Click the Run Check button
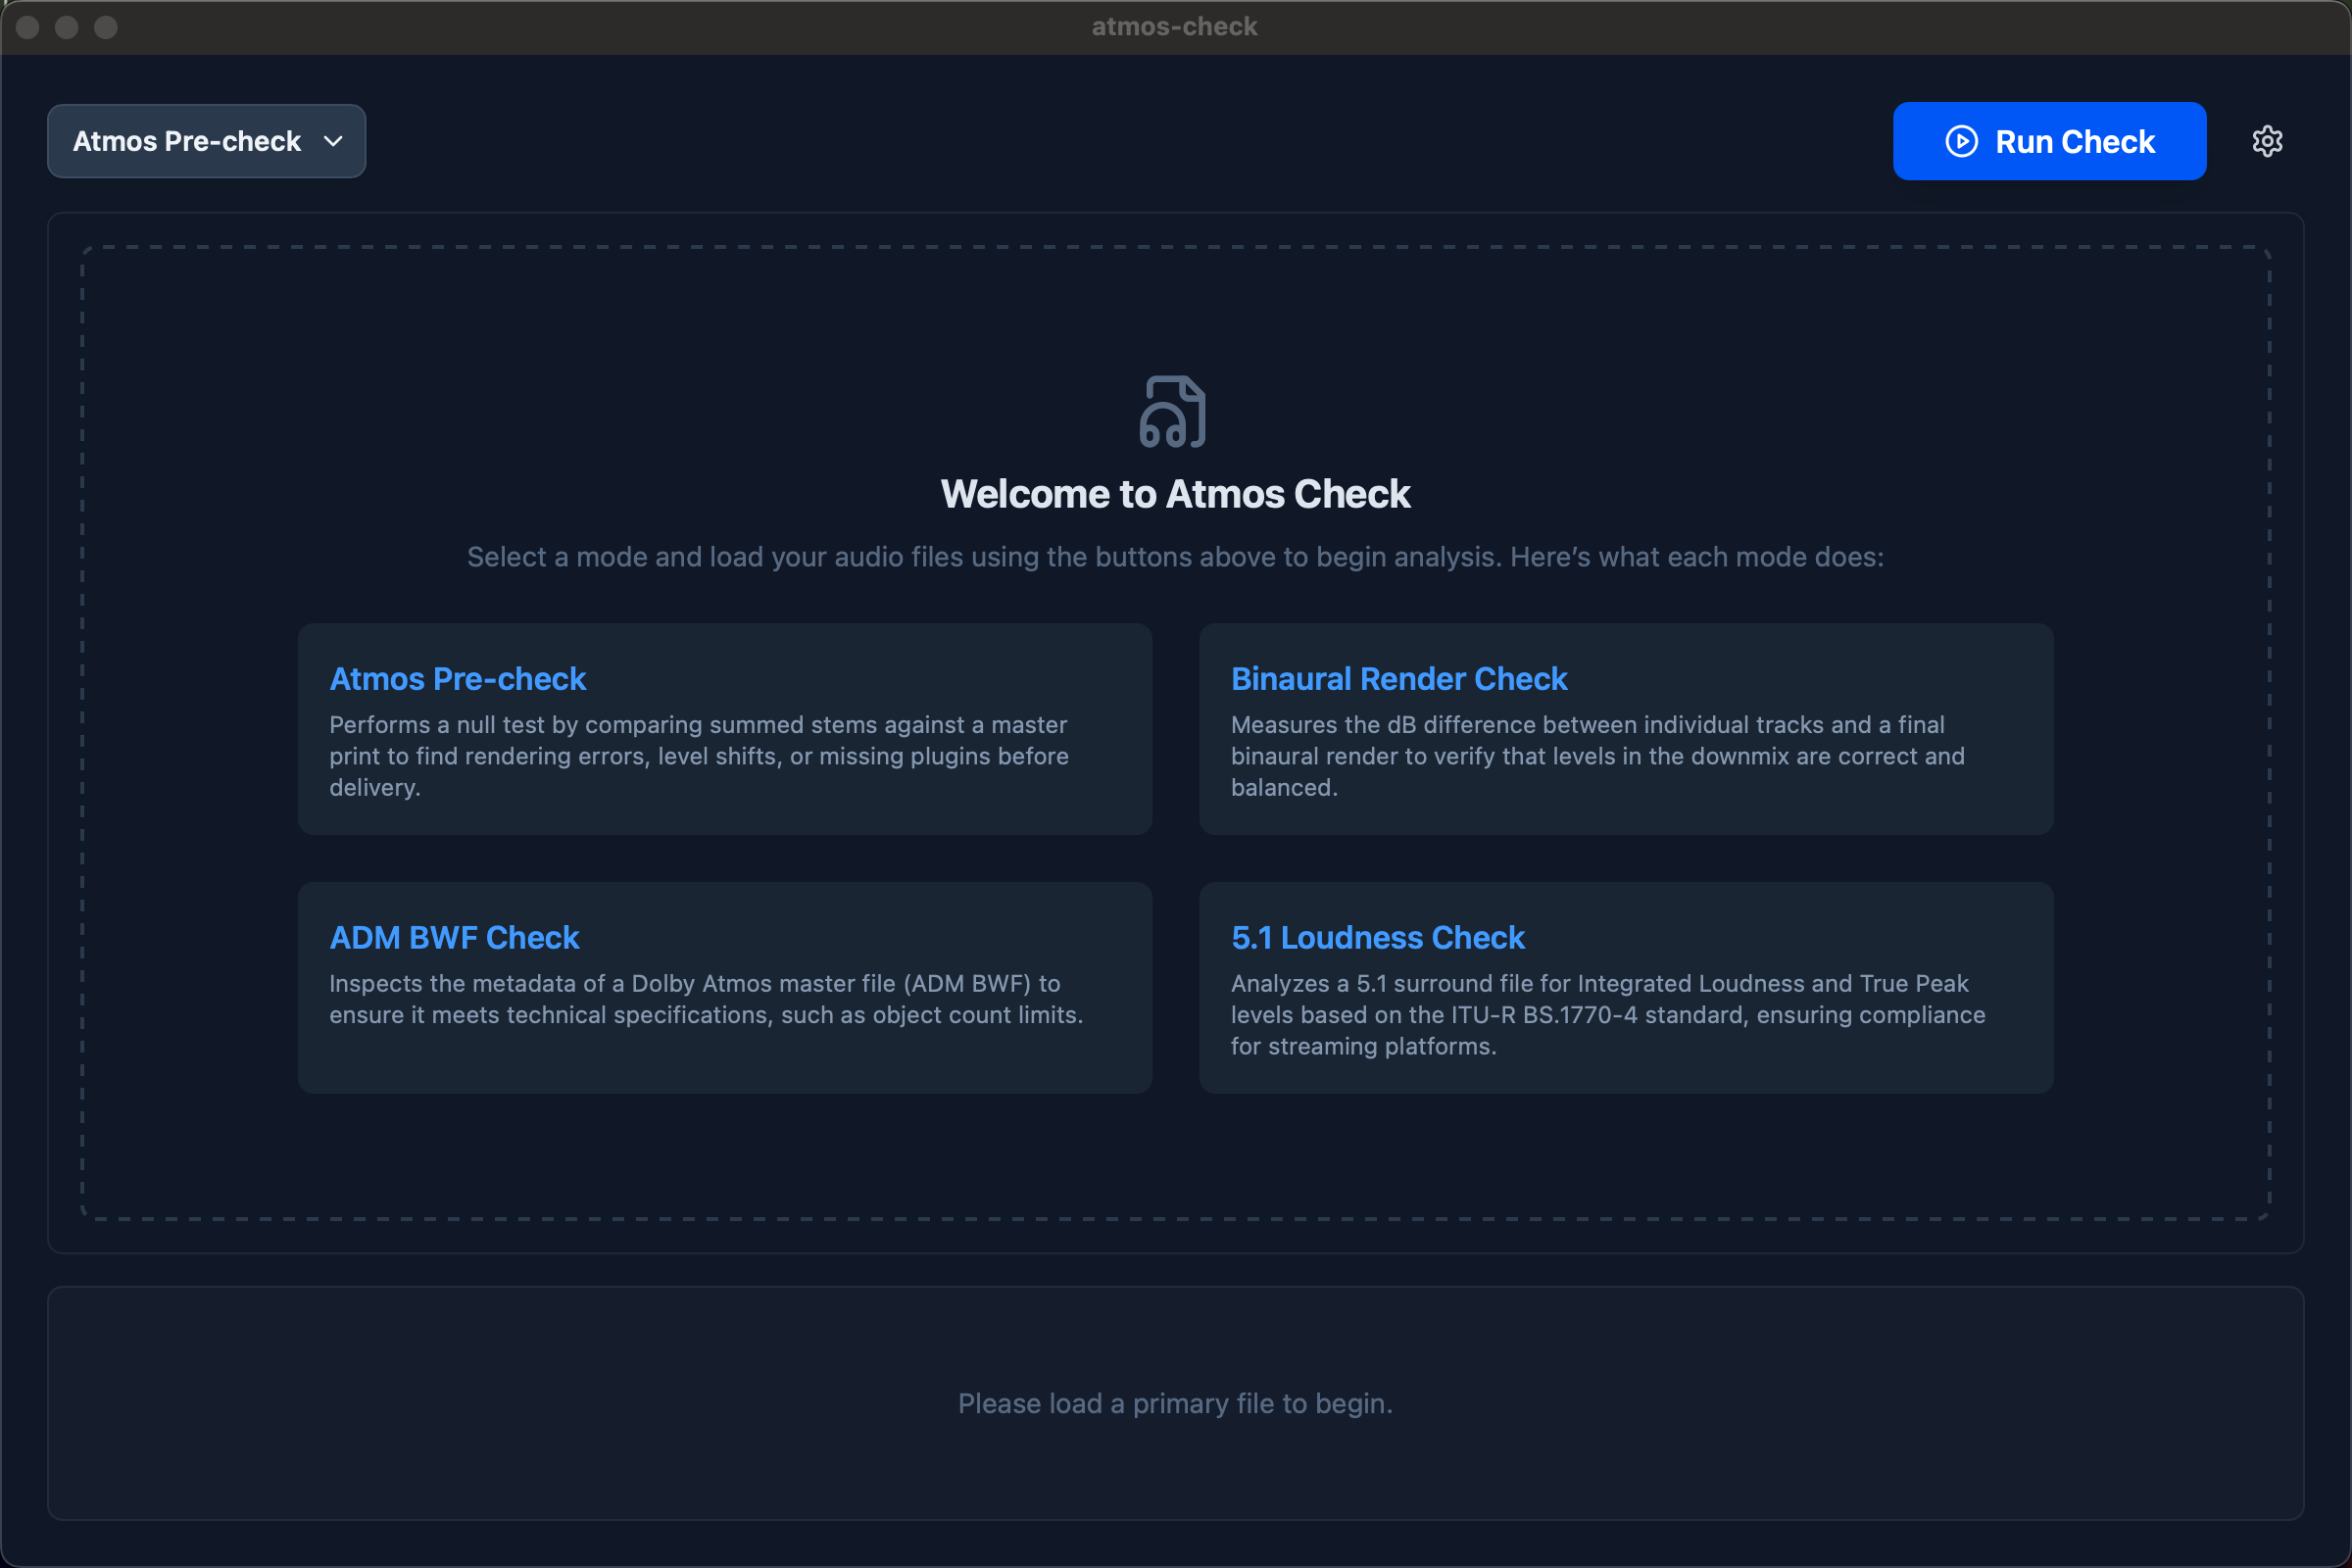The height and width of the screenshot is (1568, 2352). coord(2049,141)
